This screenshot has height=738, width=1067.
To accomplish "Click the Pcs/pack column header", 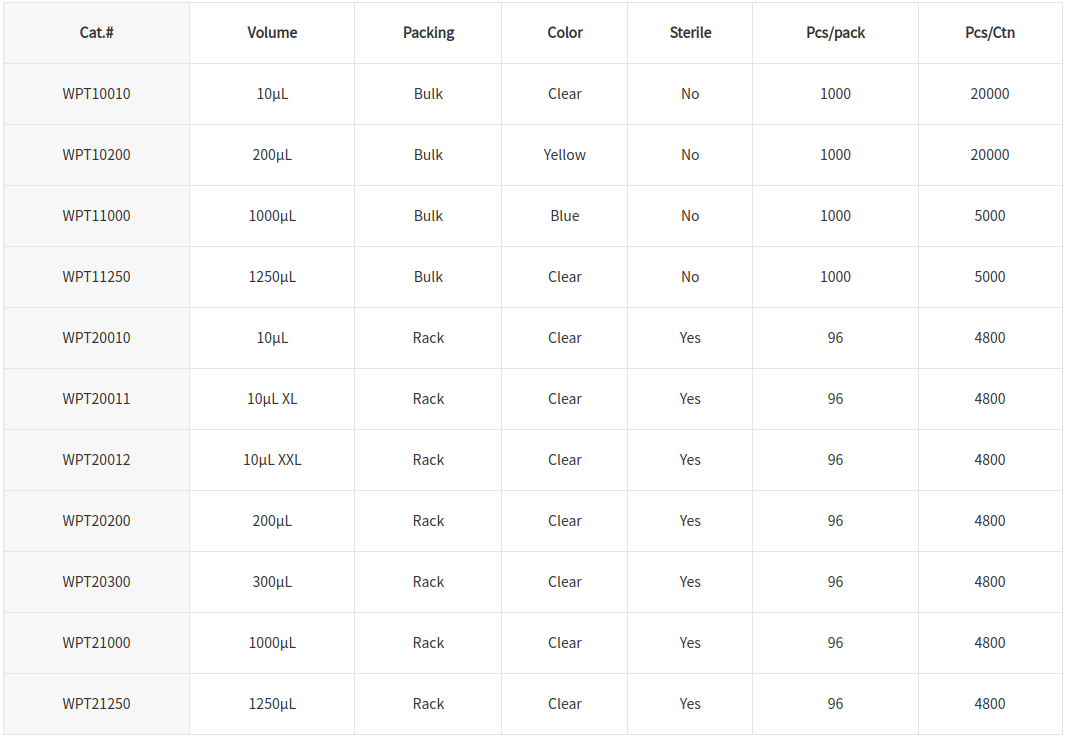I will [835, 33].
